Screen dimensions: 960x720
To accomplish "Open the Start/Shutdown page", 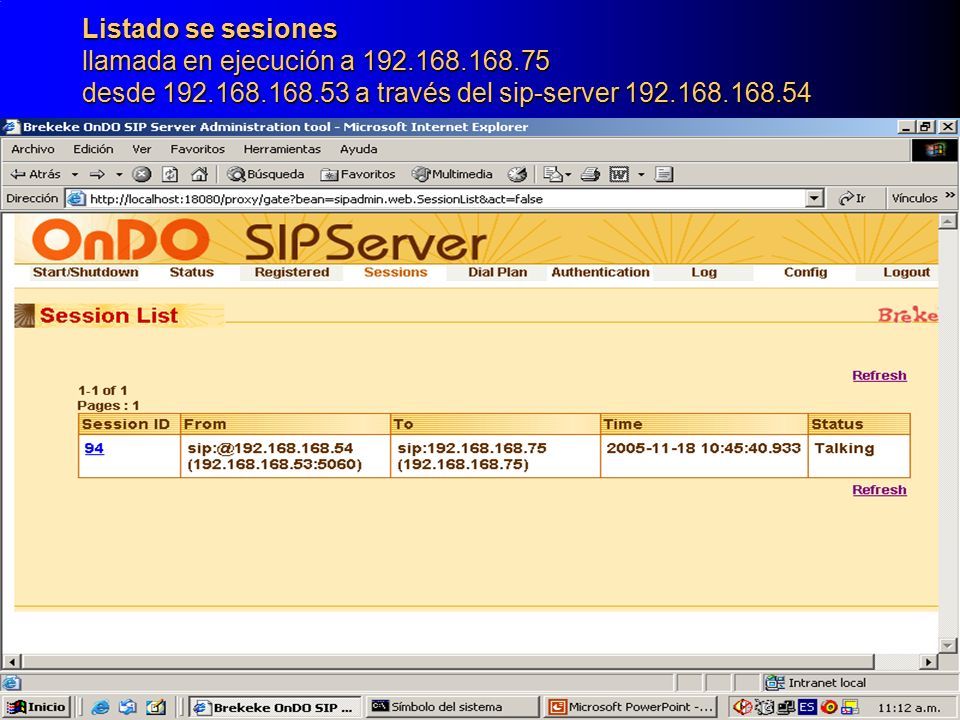I will pyautogui.click(x=85, y=272).
